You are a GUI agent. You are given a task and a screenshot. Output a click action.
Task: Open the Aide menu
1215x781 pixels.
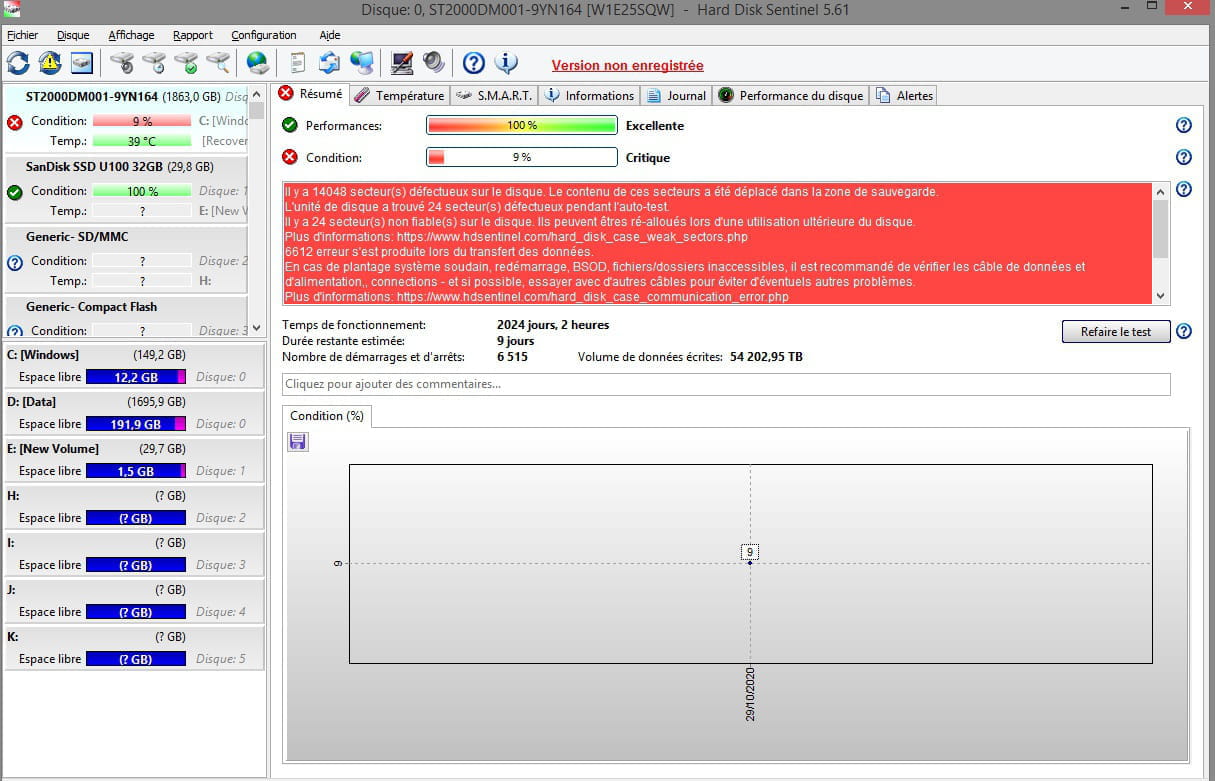click(x=330, y=35)
